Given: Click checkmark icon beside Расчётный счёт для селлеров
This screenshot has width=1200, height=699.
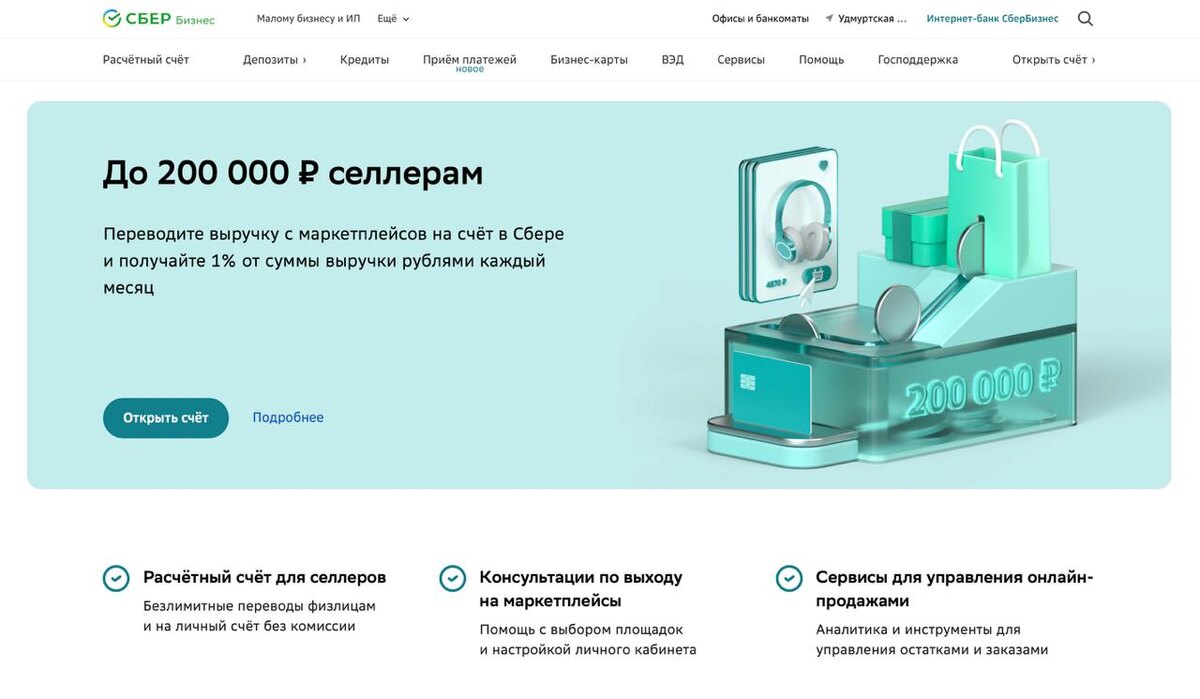Looking at the screenshot, I should point(116,578).
